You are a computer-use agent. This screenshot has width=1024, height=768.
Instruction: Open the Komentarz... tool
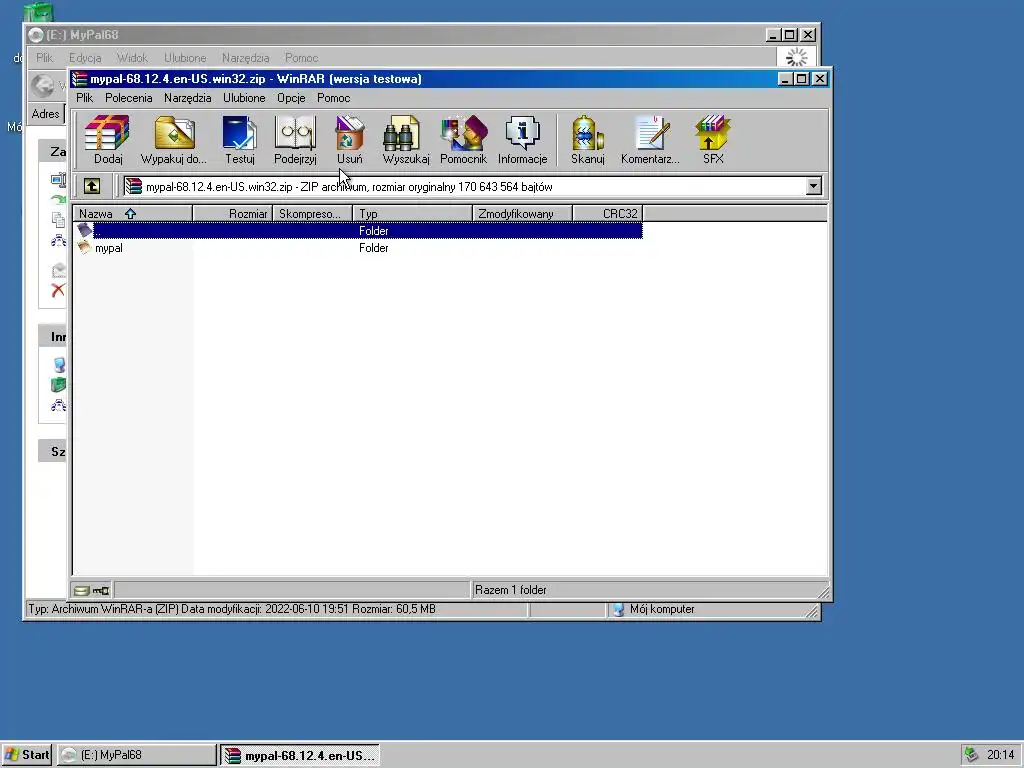[650, 139]
